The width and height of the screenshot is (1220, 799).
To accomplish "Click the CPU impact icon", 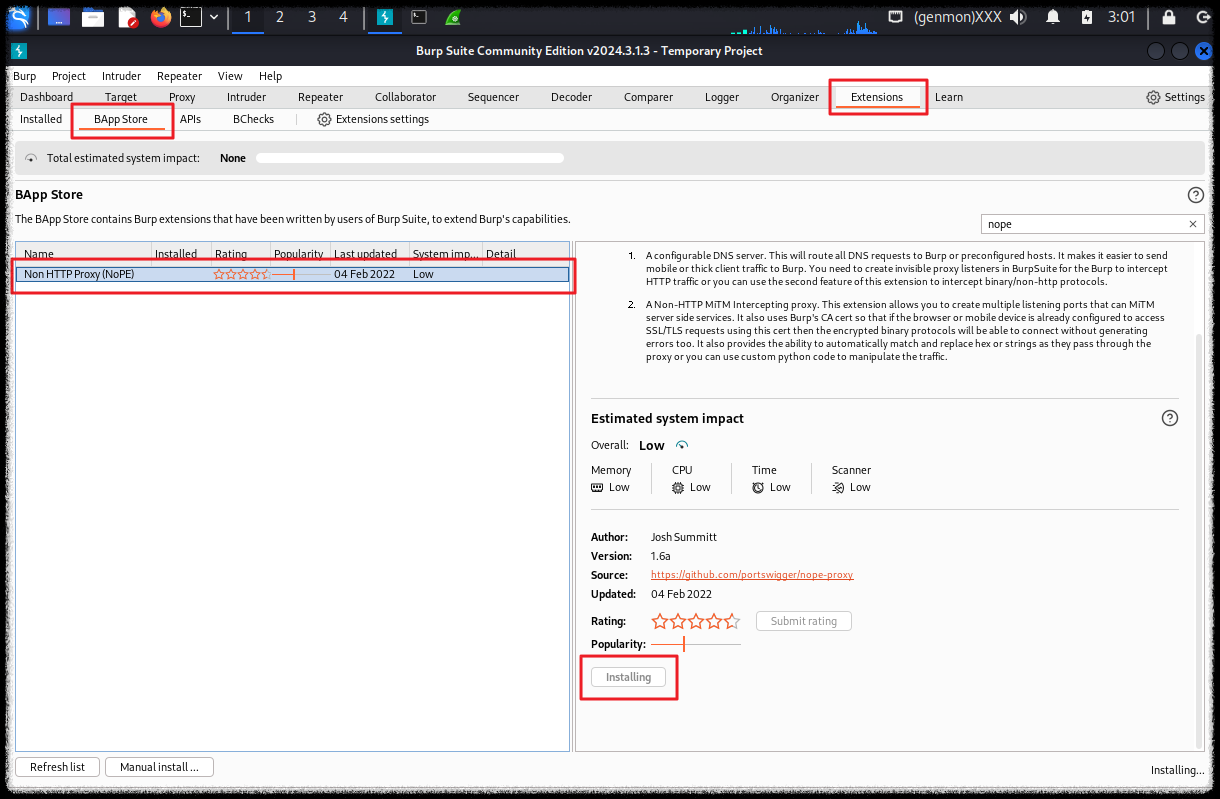I will pyautogui.click(x=678, y=488).
